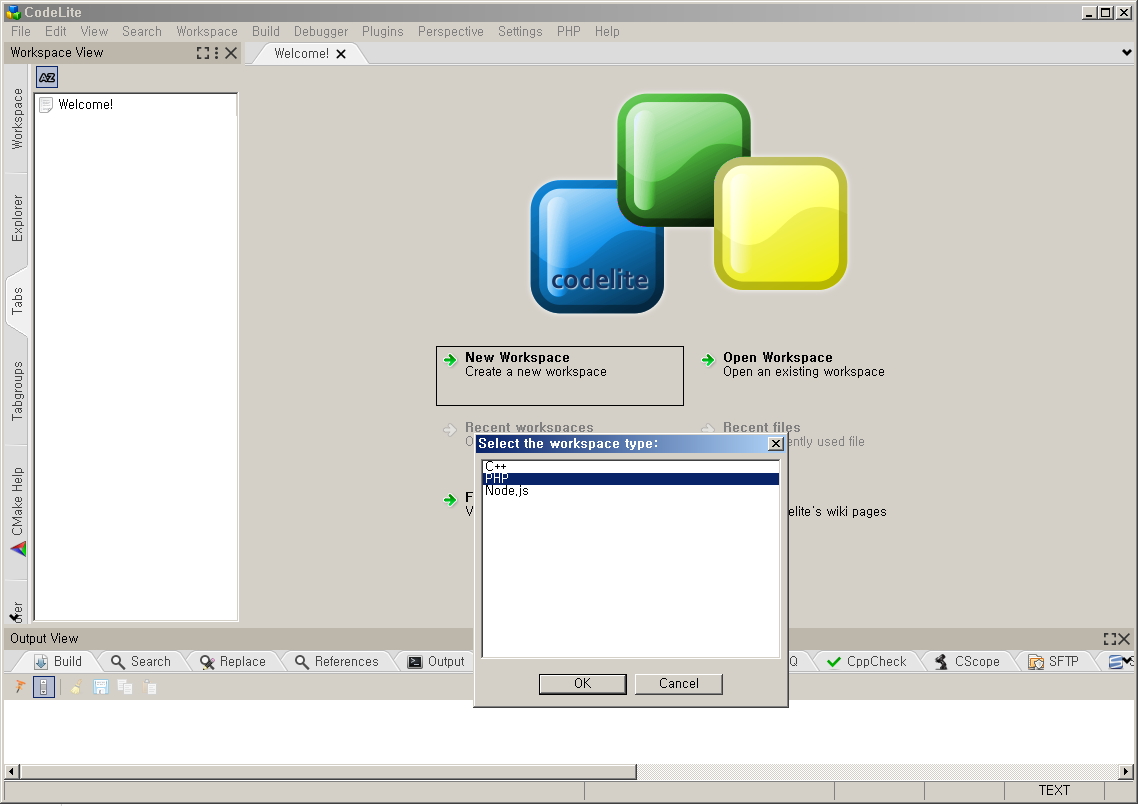1138x806 pixels.
Task: Save build output with floppy icon
Action: point(101,686)
